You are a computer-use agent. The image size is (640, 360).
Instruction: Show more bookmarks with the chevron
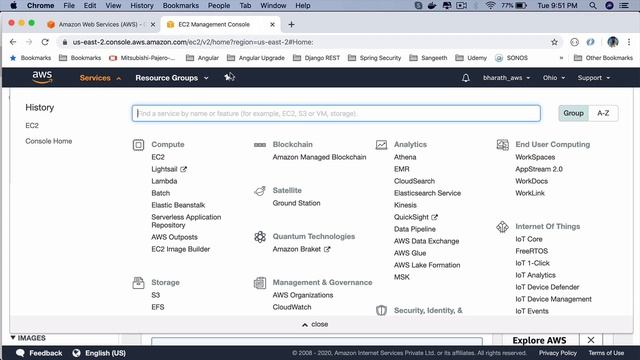coord(561,58)
